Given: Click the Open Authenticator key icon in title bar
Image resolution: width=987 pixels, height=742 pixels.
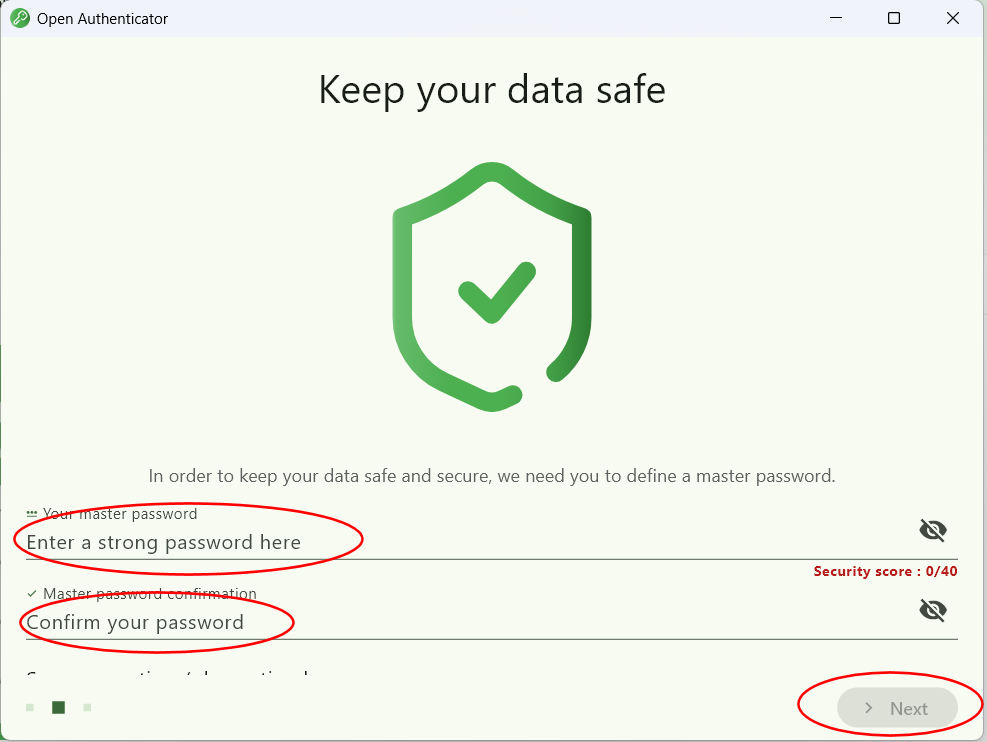Looking at the screenshot, I should [20, 18].
